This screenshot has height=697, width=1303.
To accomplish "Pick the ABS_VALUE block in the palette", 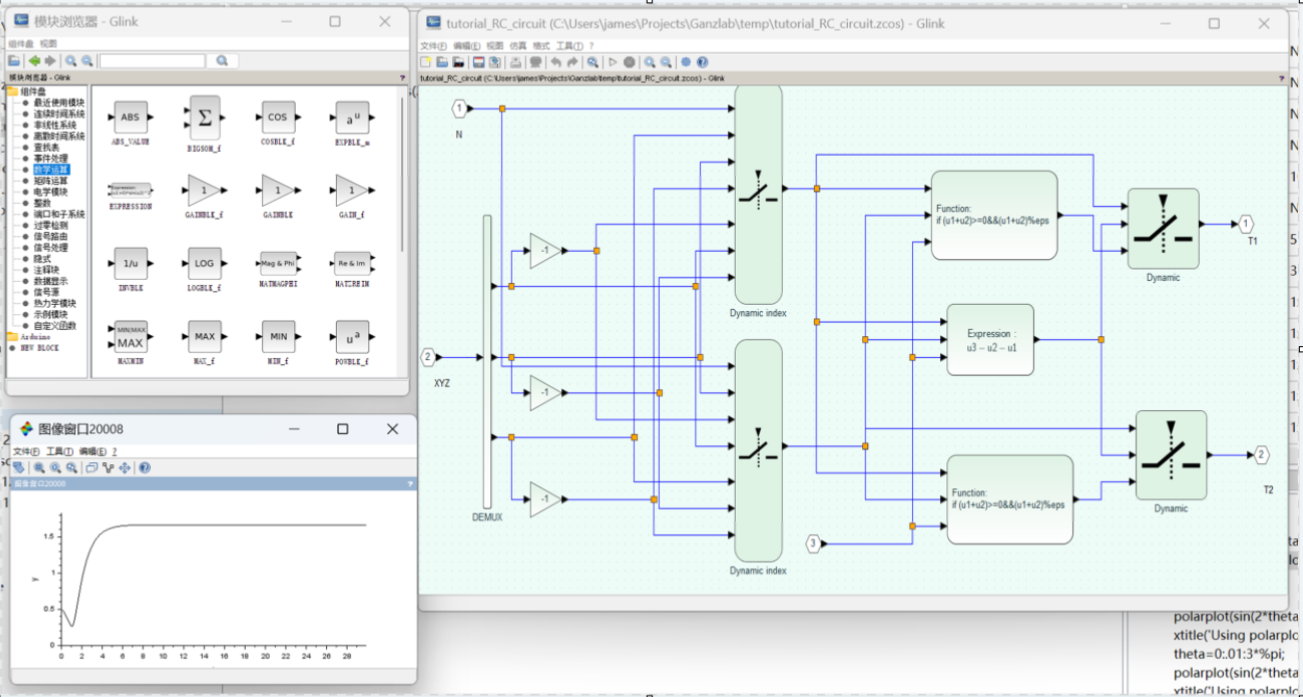I will click(x=131, y=118).
